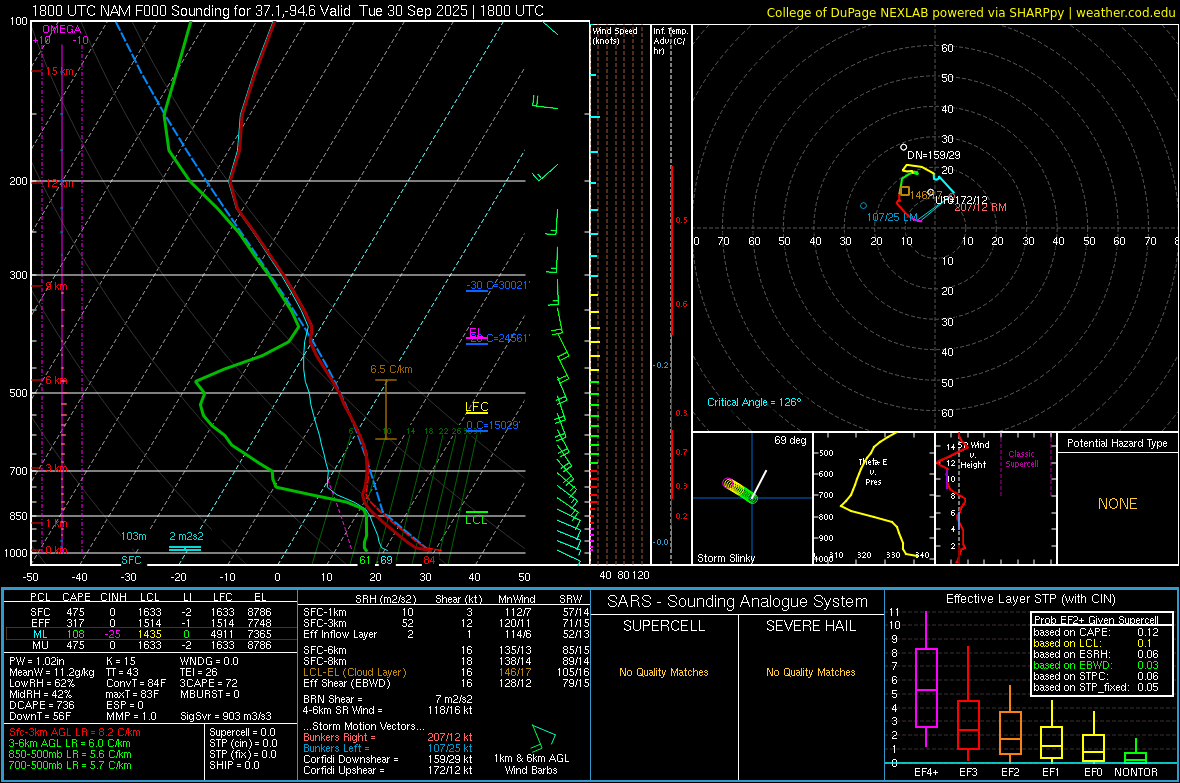The width and height of the screenshot is (1180, 783).
Task: Click the orange NONE hazard type
Action: 1117,504
